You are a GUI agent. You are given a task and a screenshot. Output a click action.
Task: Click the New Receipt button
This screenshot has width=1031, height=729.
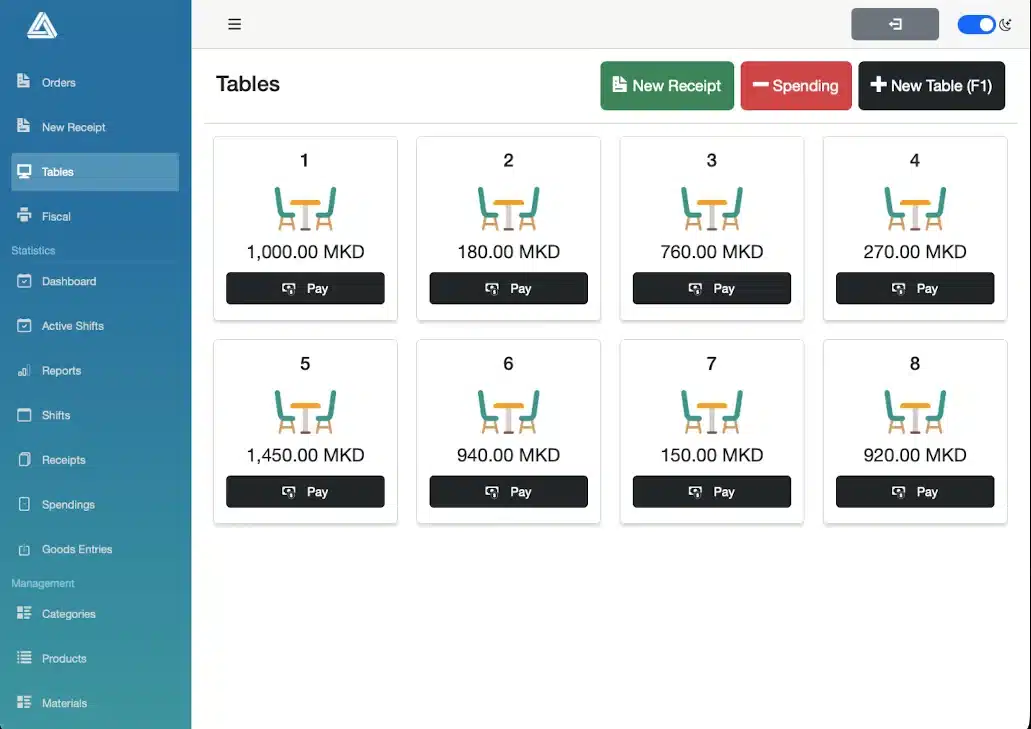[x=666, y=85]
